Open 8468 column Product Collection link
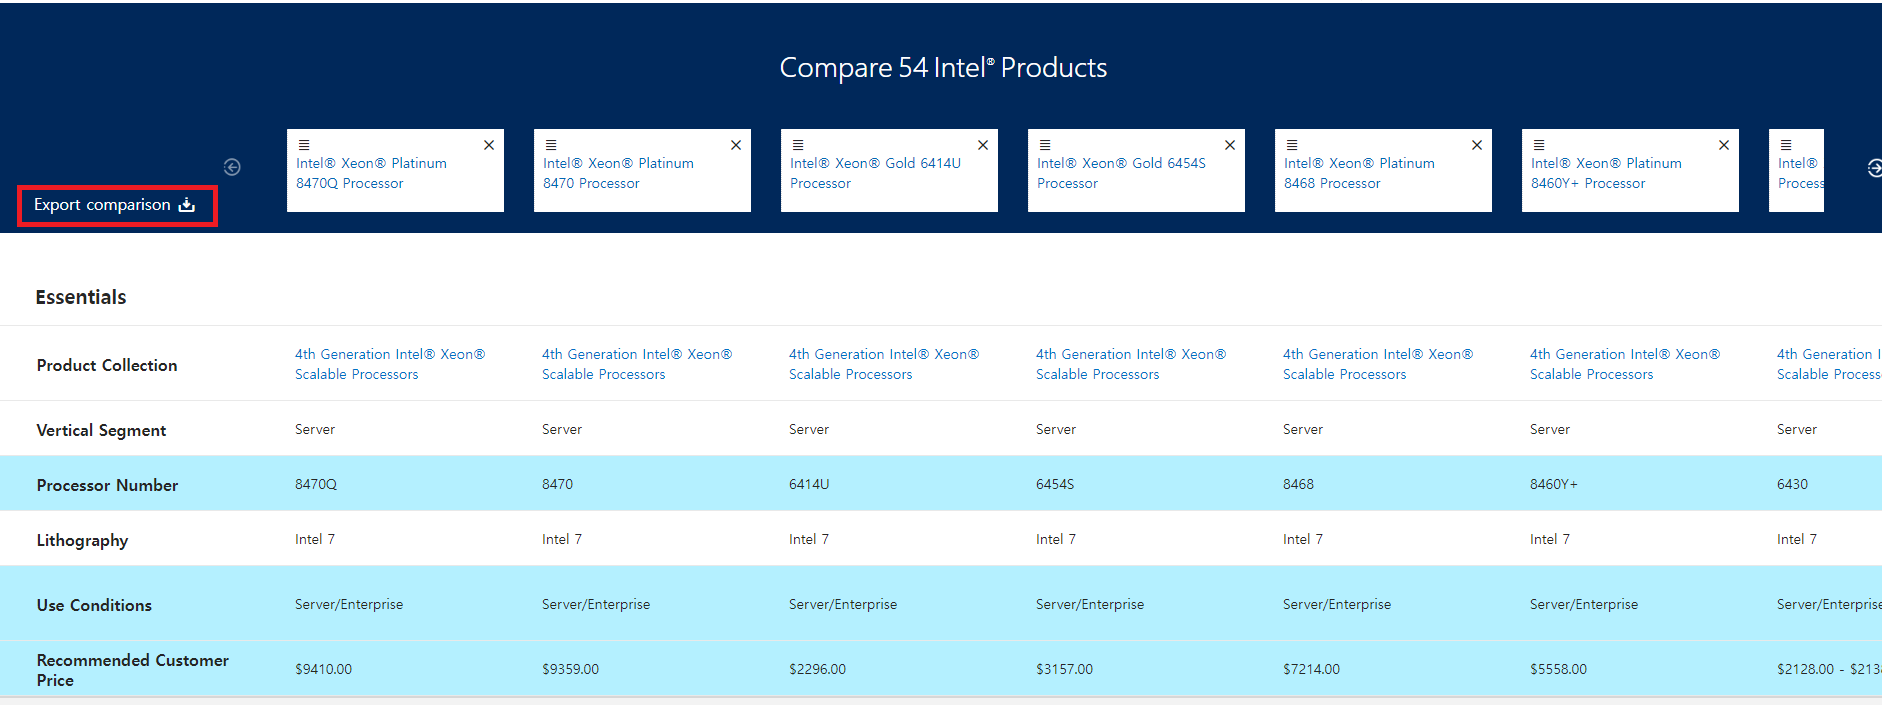1882x705 pixels. 1378,364
